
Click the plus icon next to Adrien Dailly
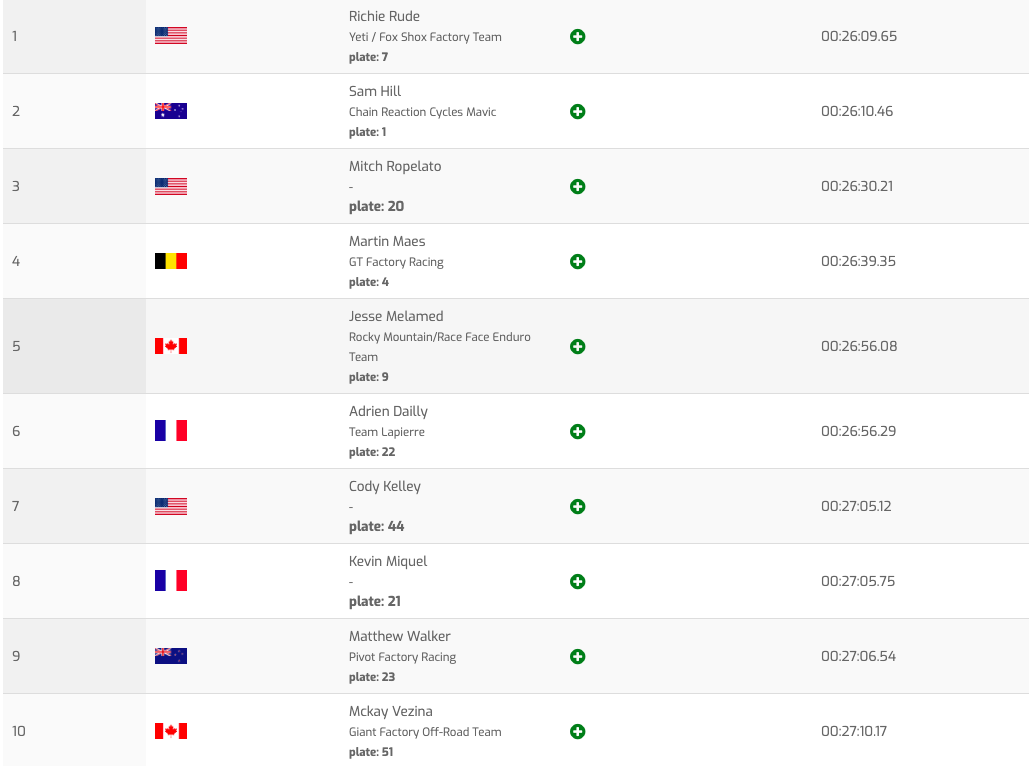(x=577, y=432)
